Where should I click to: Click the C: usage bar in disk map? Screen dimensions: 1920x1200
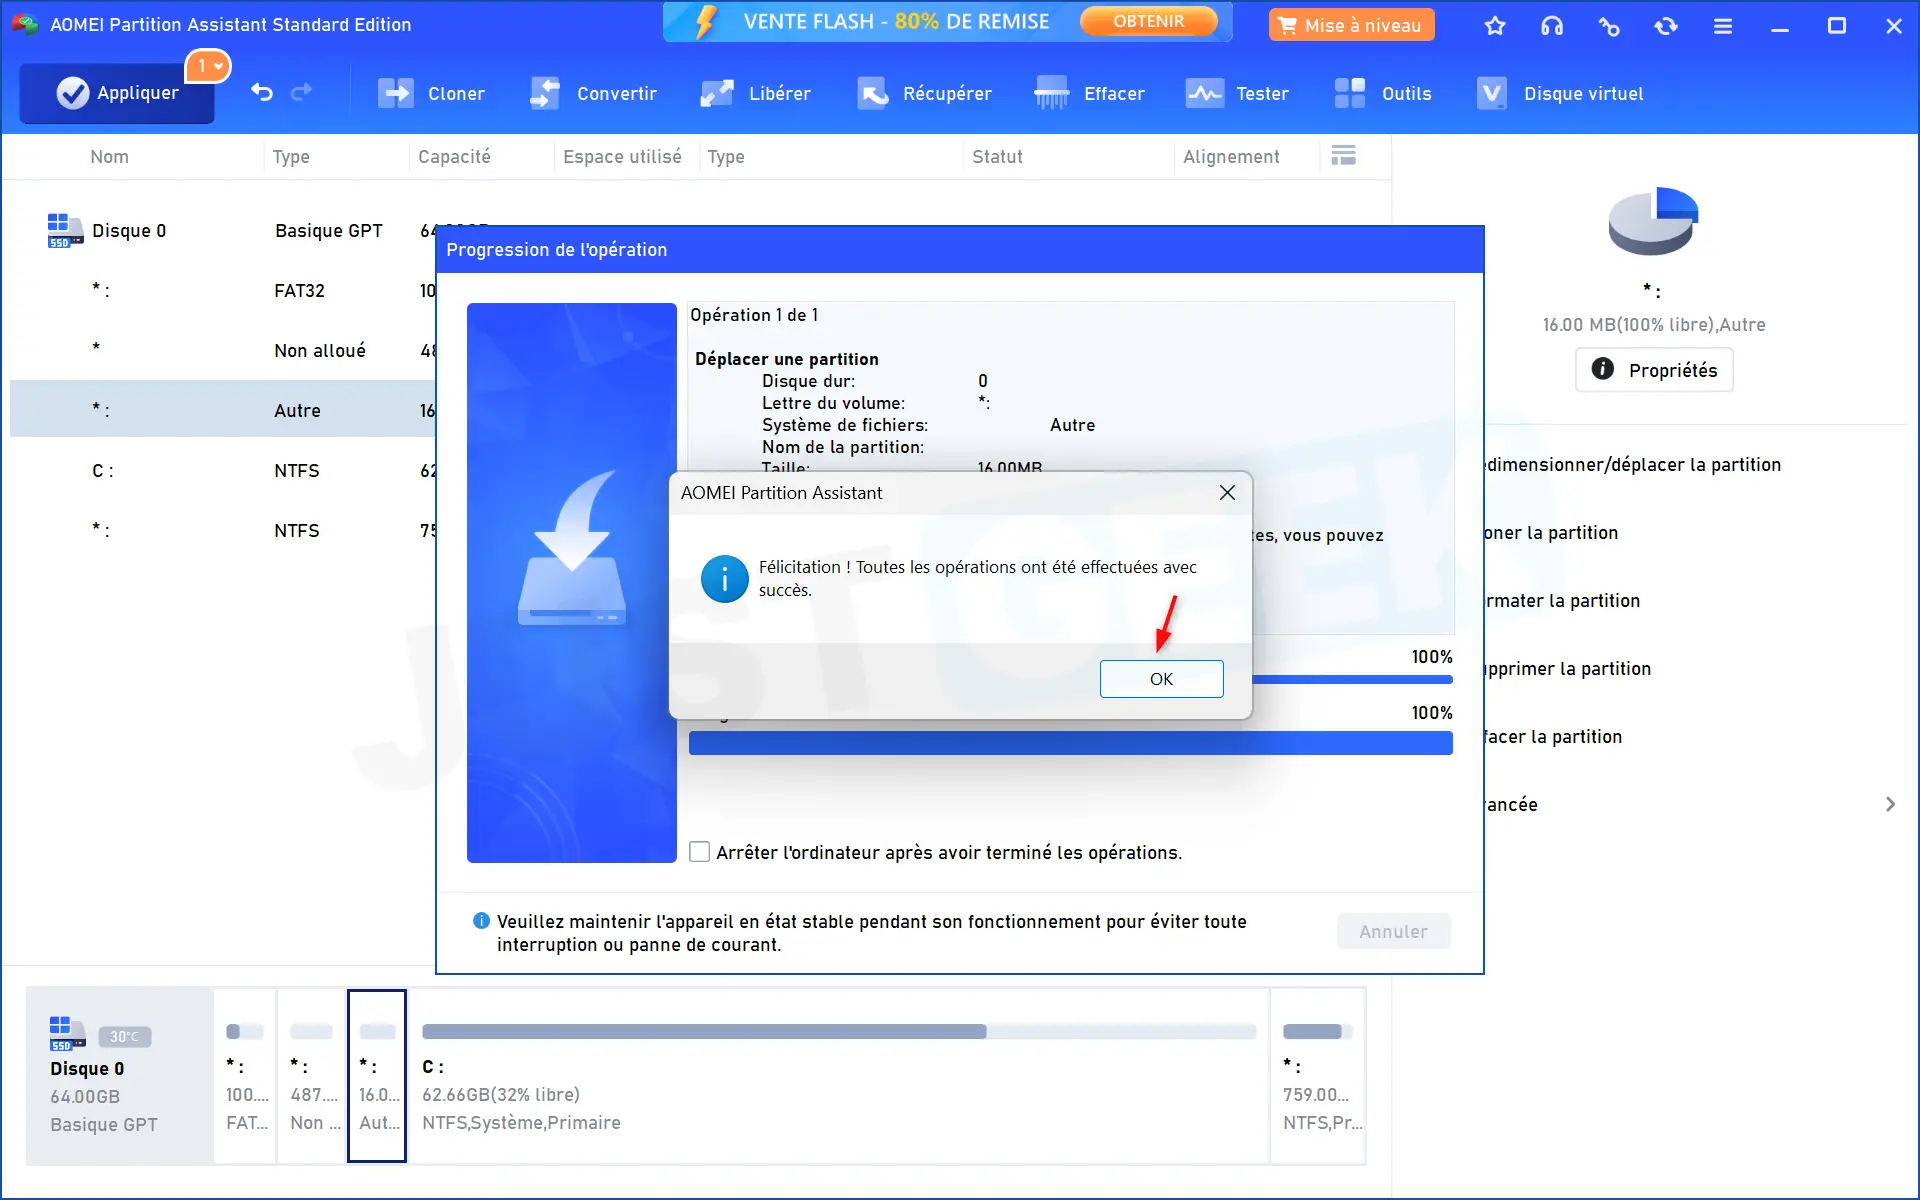[839, 1031]
